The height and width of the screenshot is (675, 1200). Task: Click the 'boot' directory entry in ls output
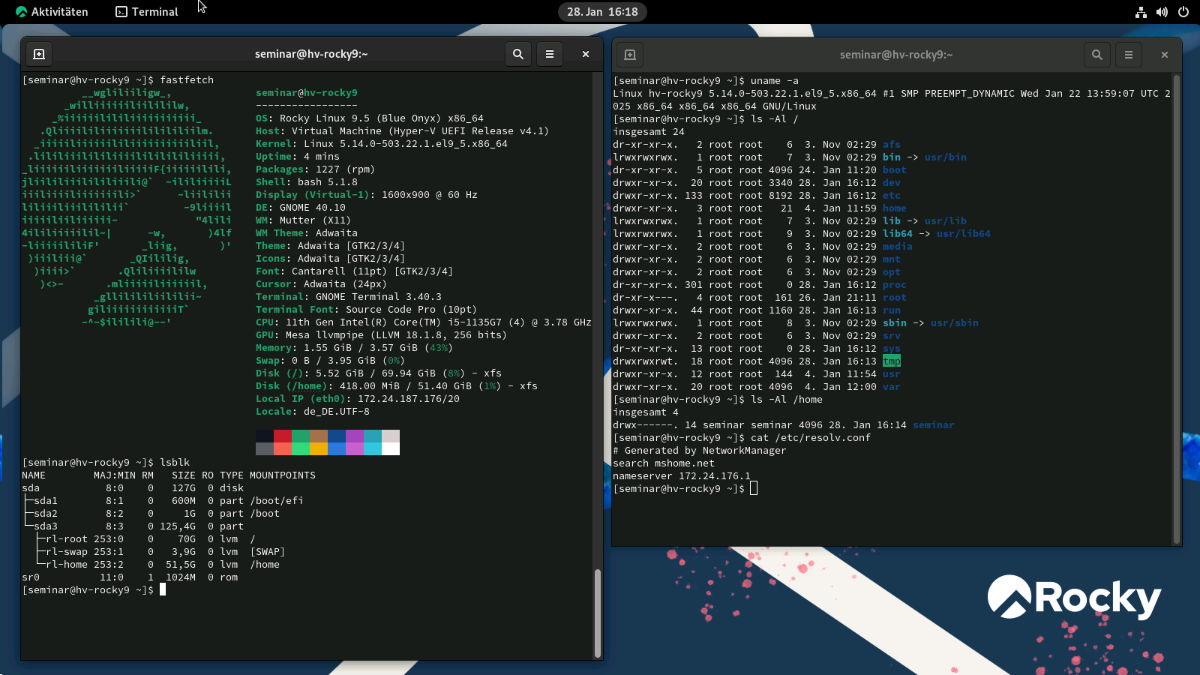point(894,170)
